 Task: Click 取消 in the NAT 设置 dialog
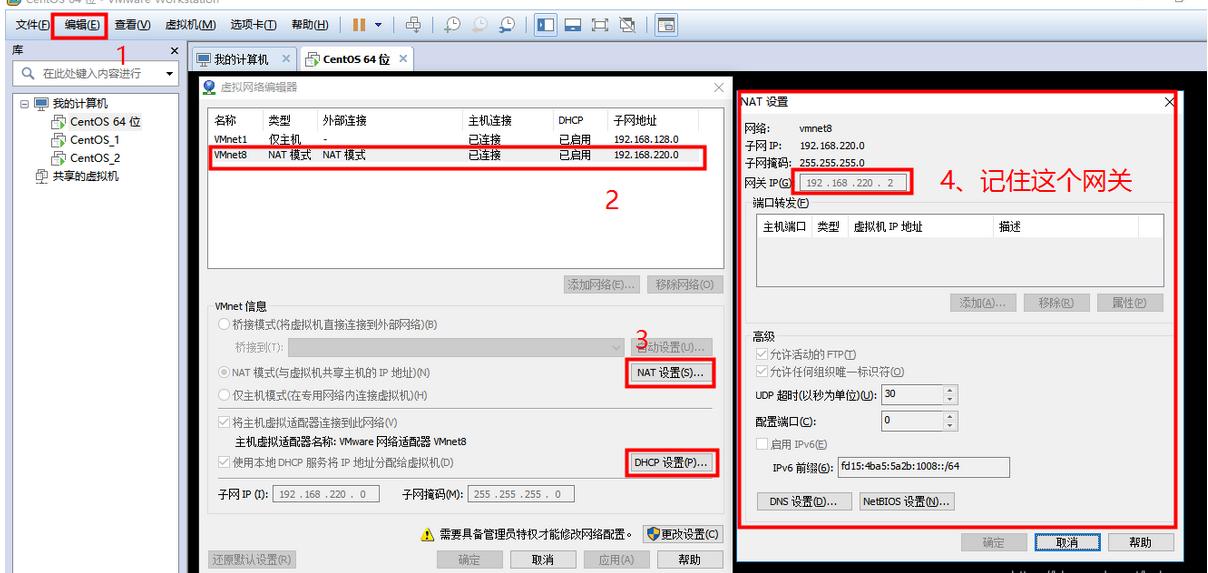coord(1067,543)
